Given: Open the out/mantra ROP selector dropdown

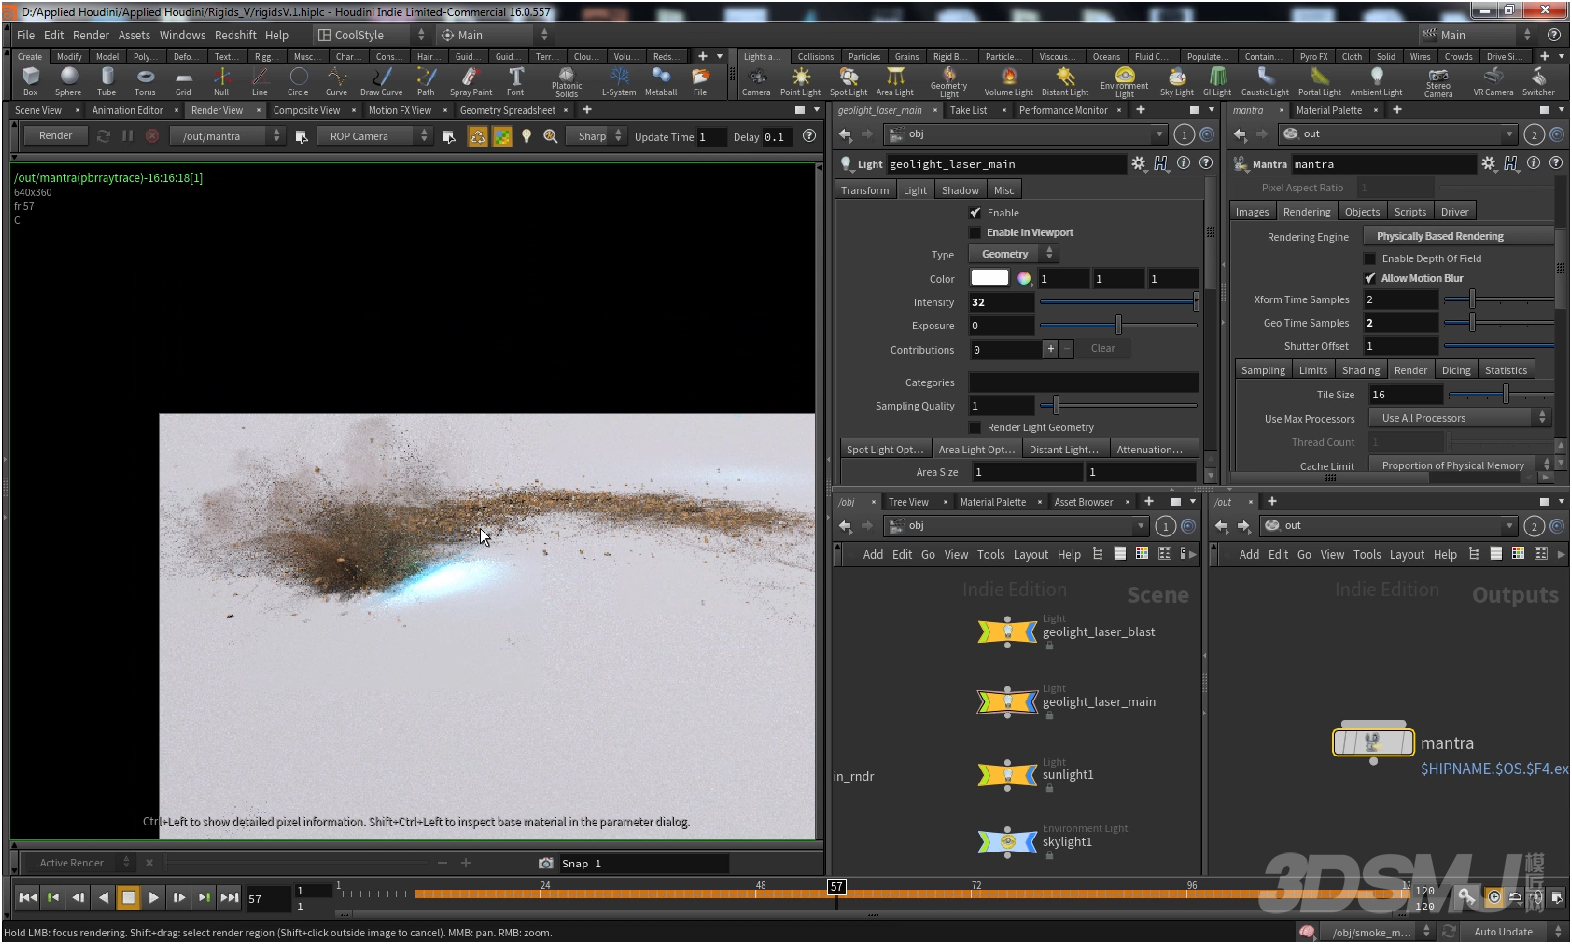Looking at the screenshot, I should coord(227,136).
